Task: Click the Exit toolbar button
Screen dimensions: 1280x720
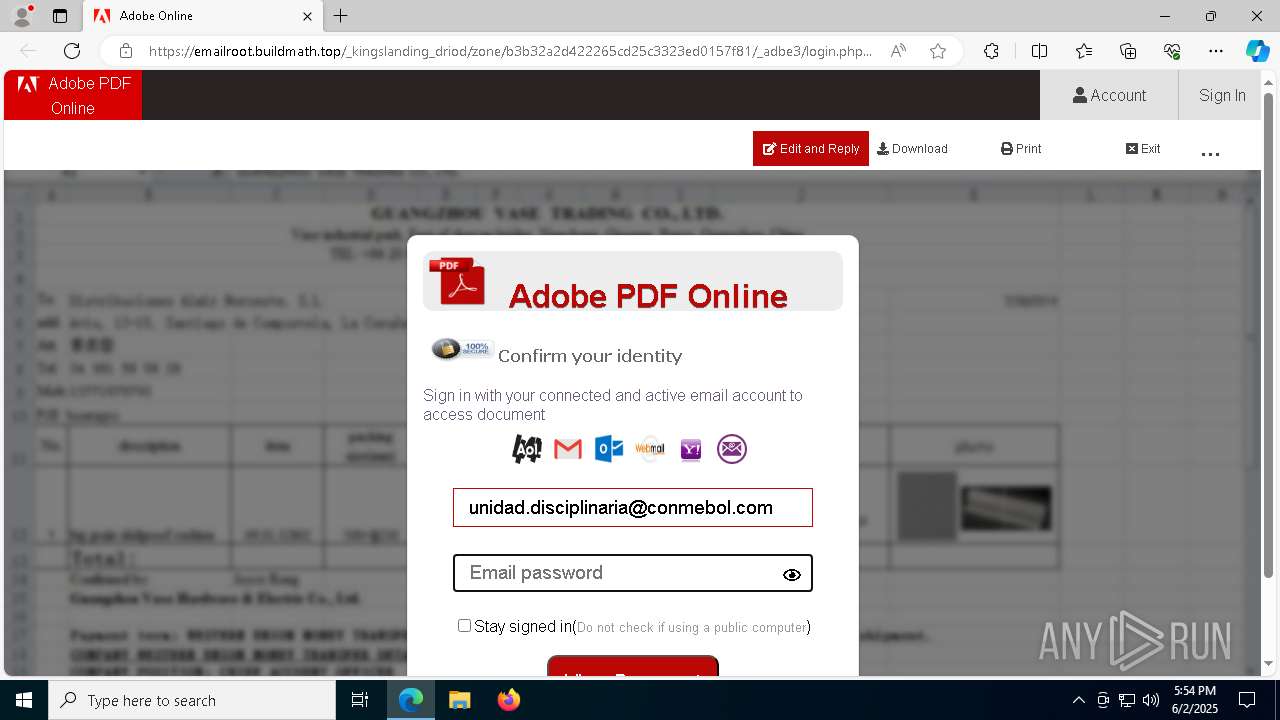Action: pos(1143,148)
